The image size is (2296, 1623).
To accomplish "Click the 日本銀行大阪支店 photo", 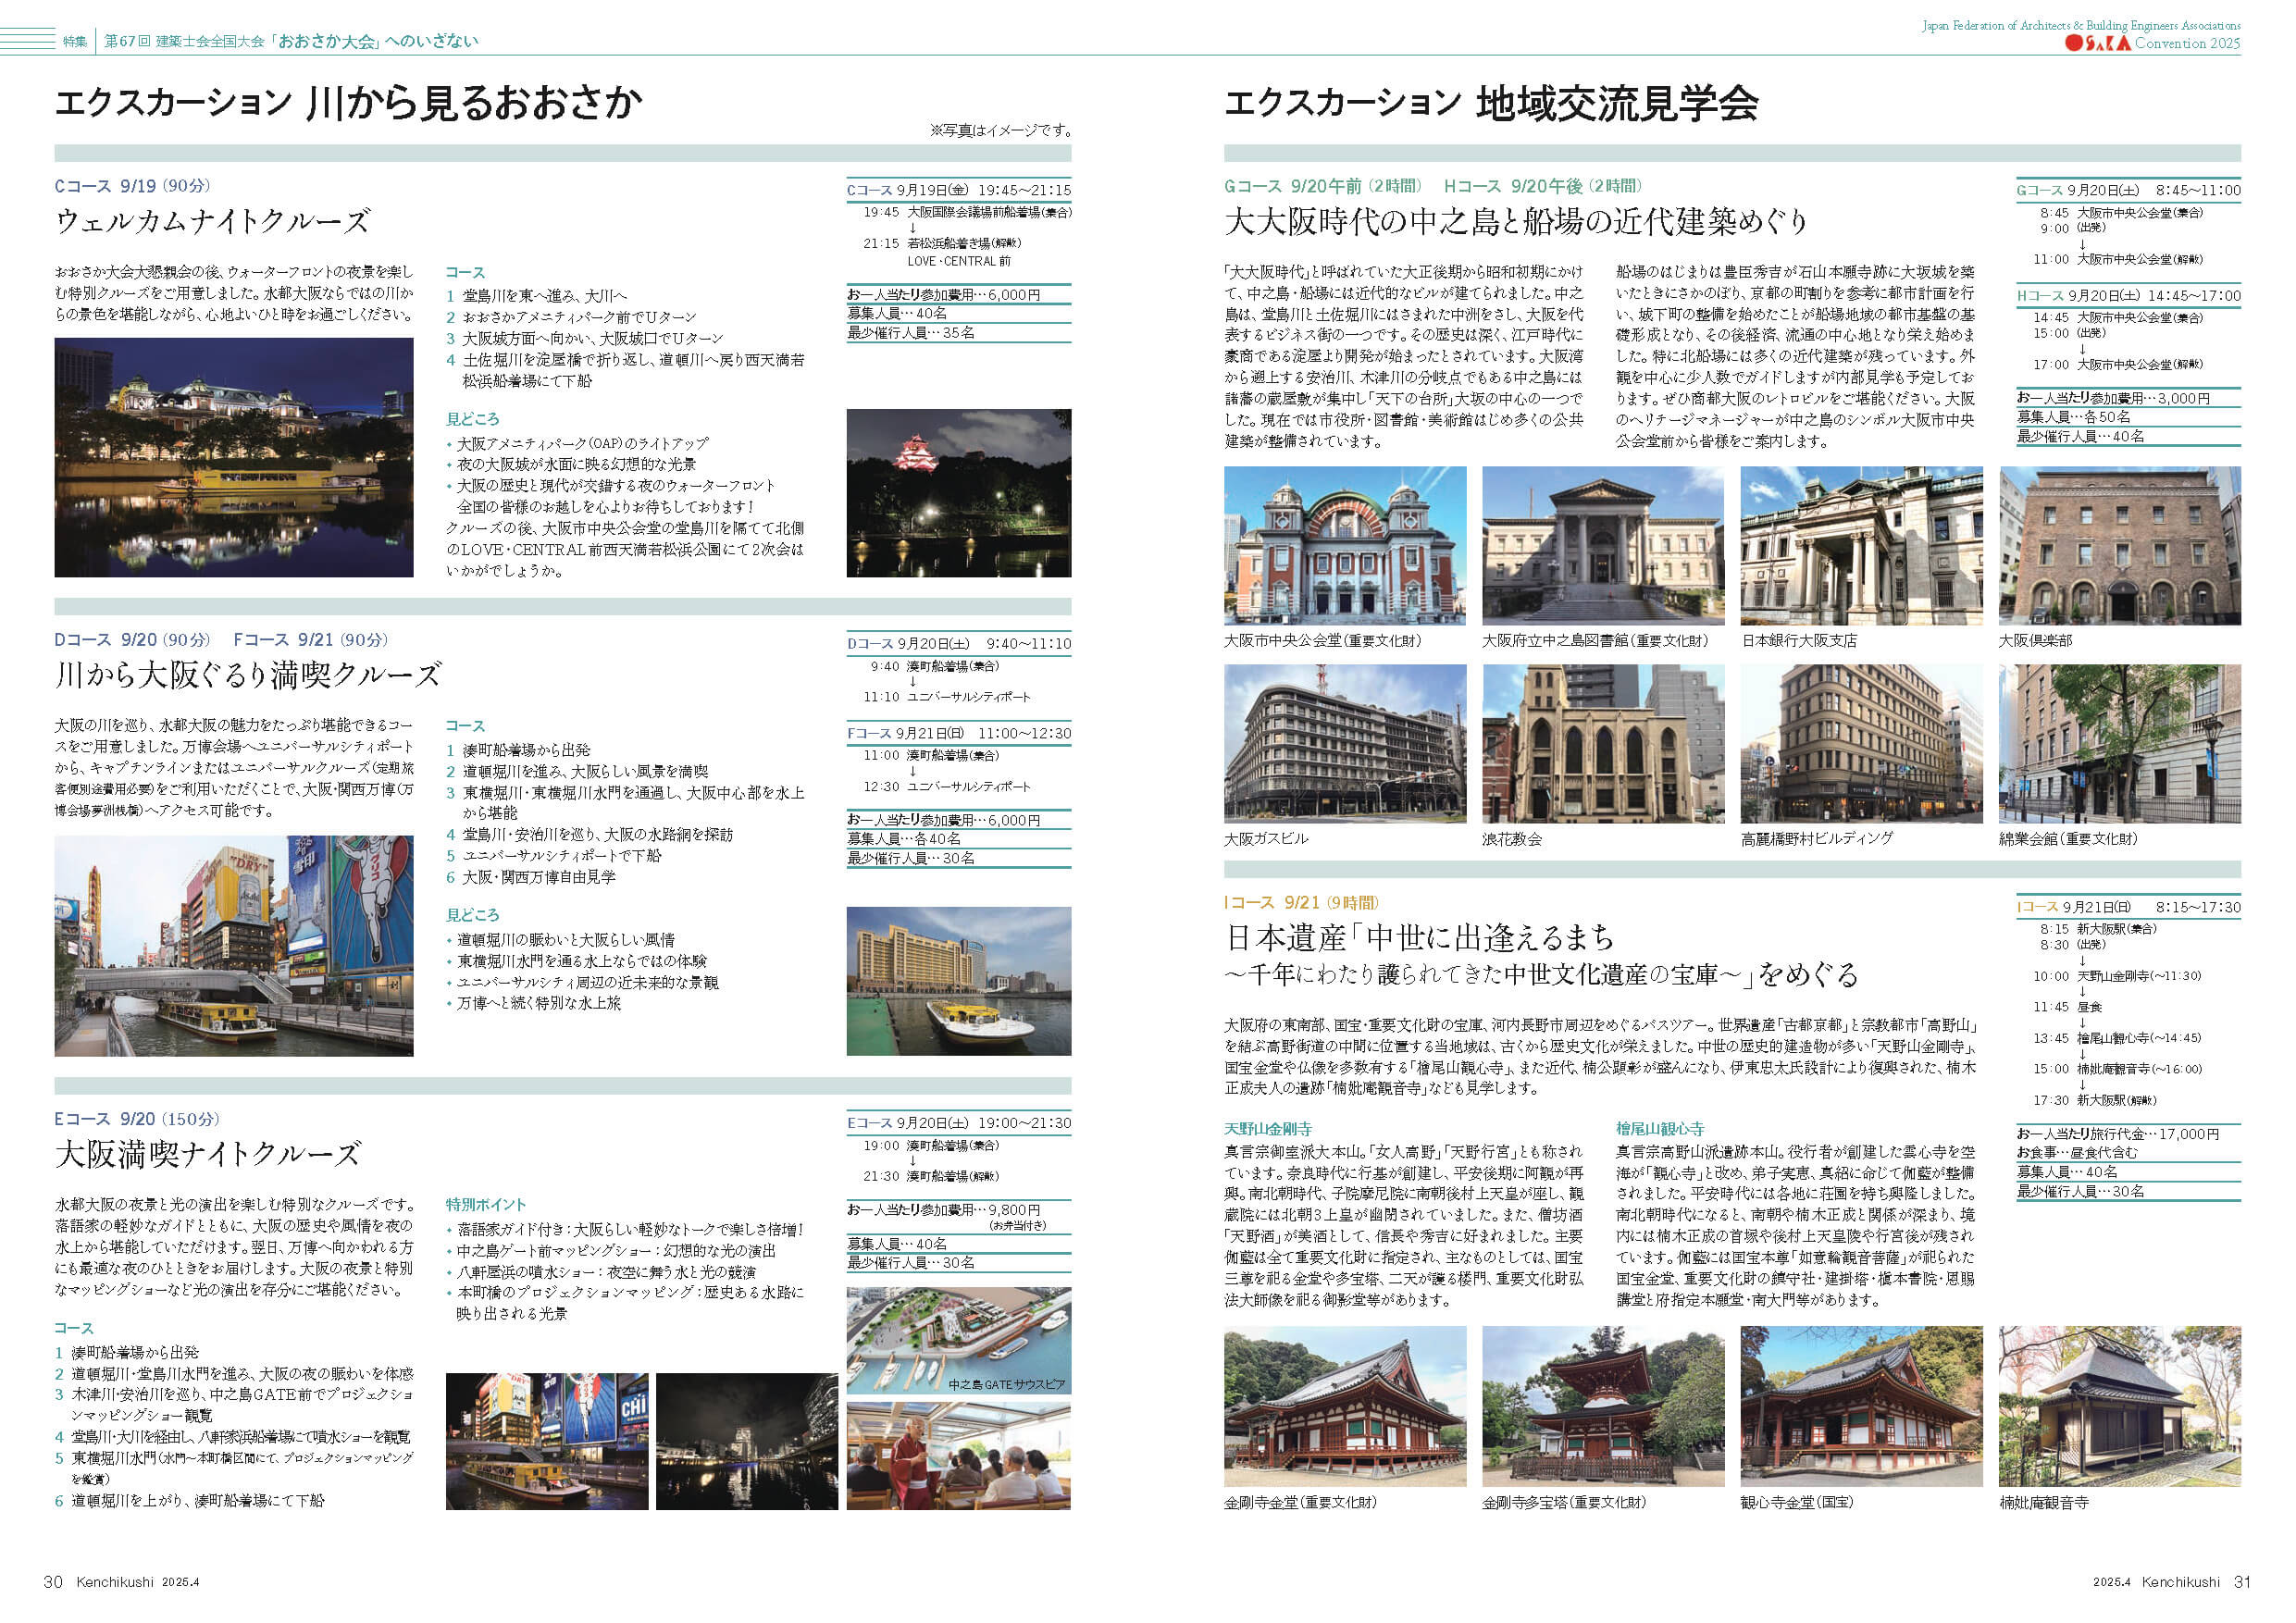I will [x=1860, y=545].
